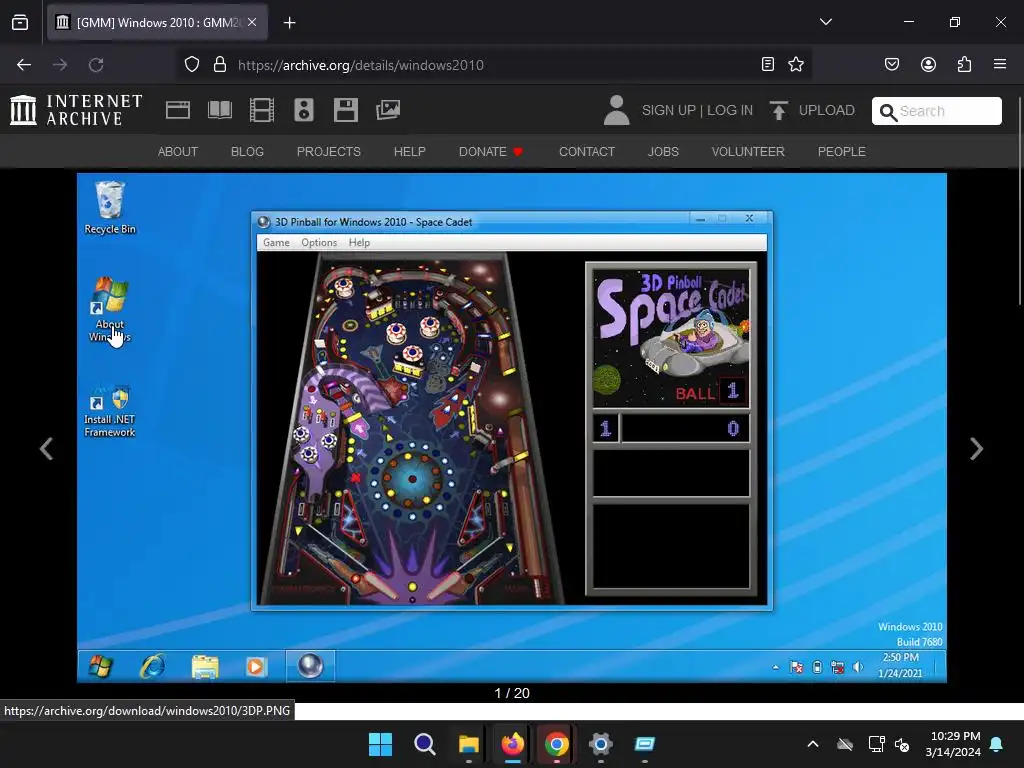This screenshot has height=768, width=1024.
Task: Select the [GMM] Windows 2010 tab
Action: coord(157,22)
